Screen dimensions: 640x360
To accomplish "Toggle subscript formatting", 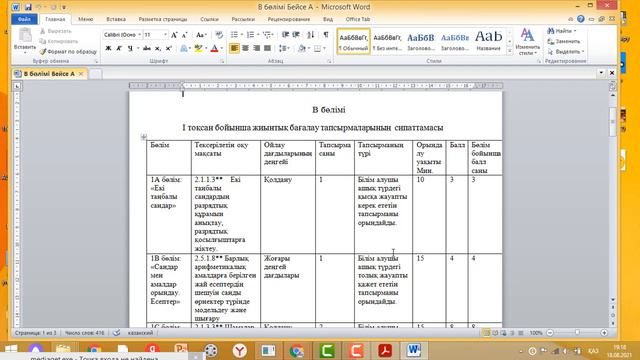I will click(158, 48).
